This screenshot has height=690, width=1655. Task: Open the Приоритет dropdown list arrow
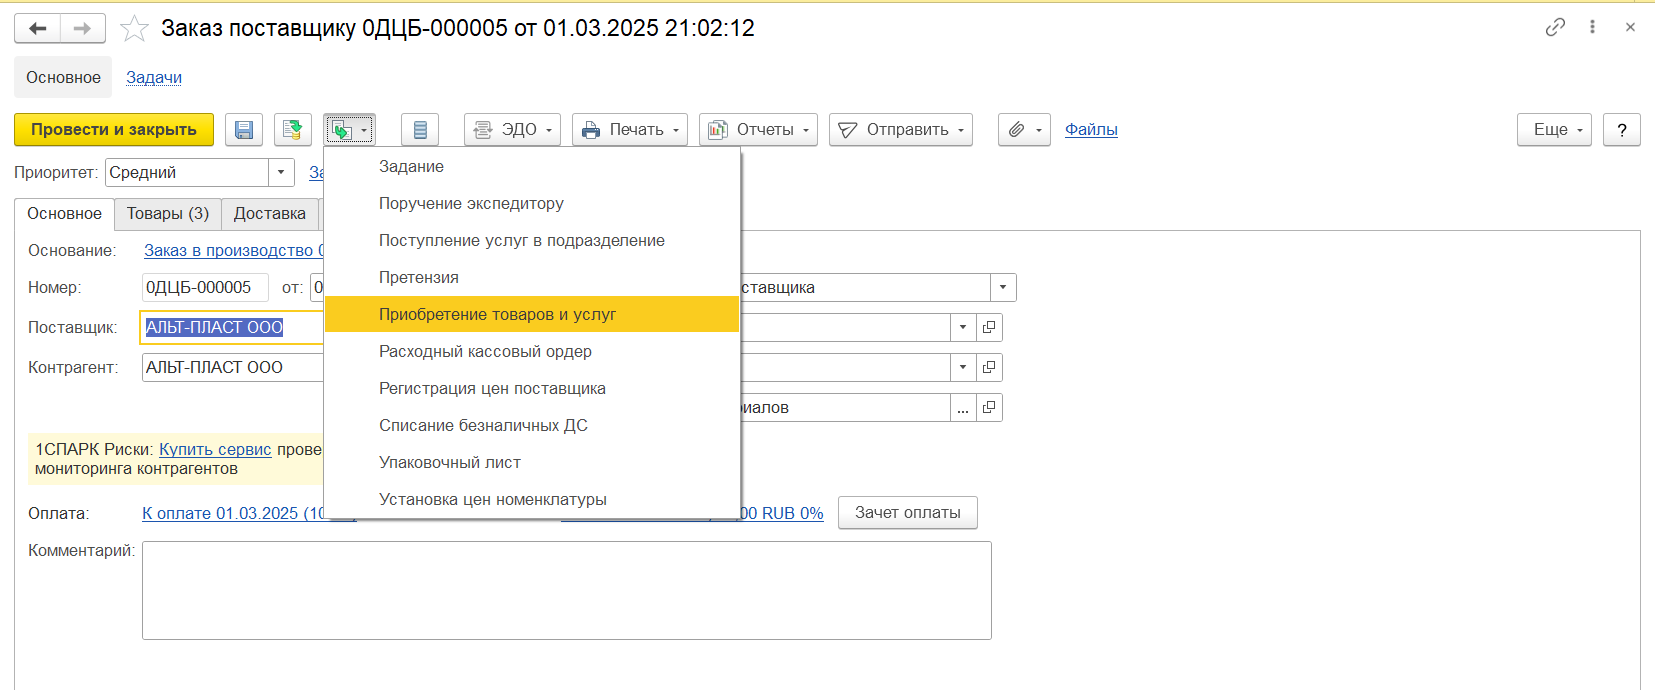tap(281, 172)
